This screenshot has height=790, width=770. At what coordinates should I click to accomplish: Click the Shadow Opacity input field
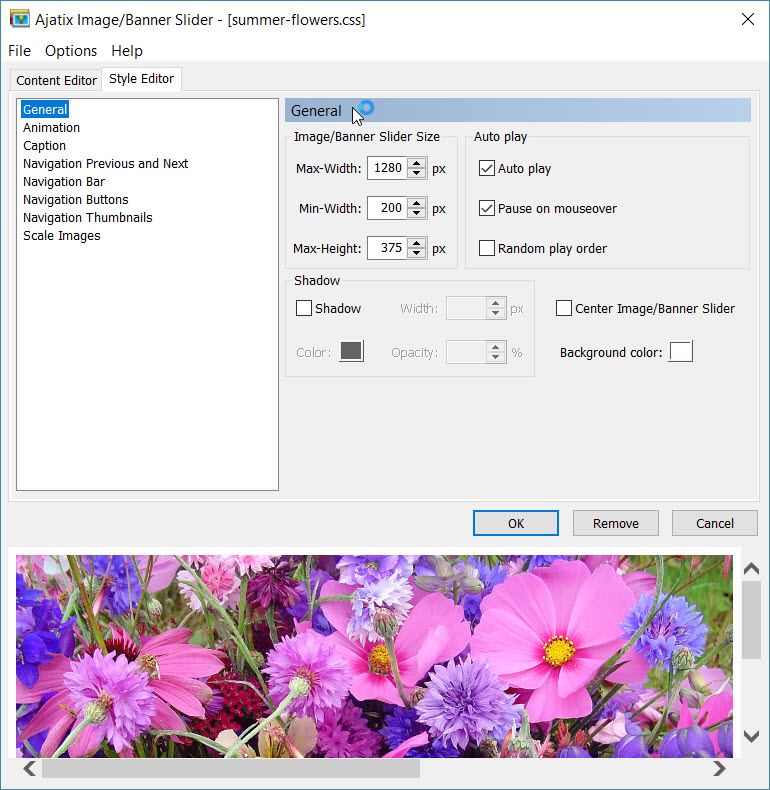pyautogui.click(x=466, y=352)
